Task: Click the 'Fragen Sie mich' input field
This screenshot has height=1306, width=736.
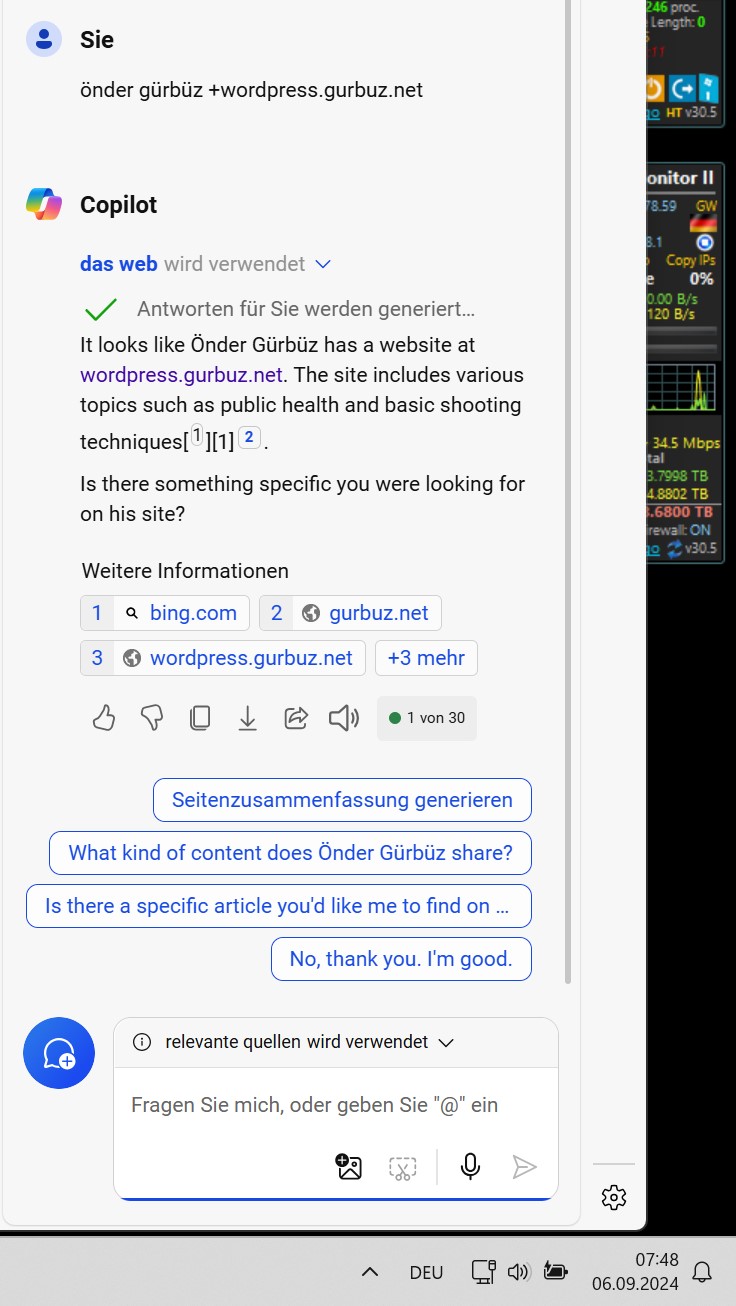Action: (x=336, y=1105)
